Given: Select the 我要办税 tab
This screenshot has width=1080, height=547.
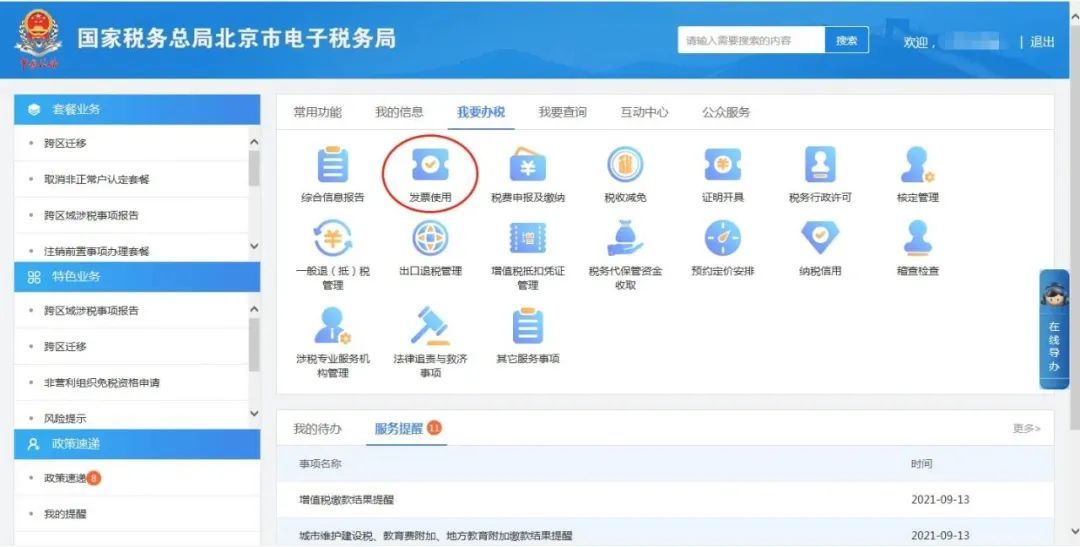Looking at the screenshot, I should (x=481, y=112).
